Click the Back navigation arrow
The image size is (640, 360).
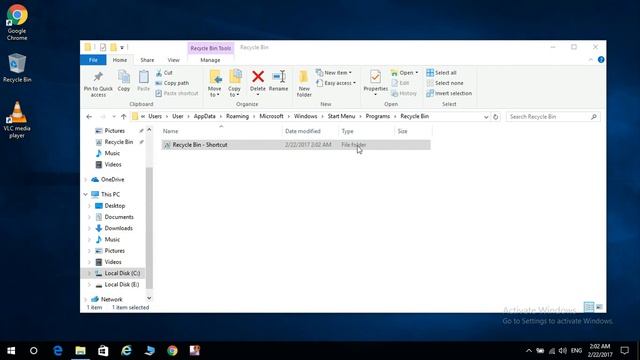pos(89,117)
